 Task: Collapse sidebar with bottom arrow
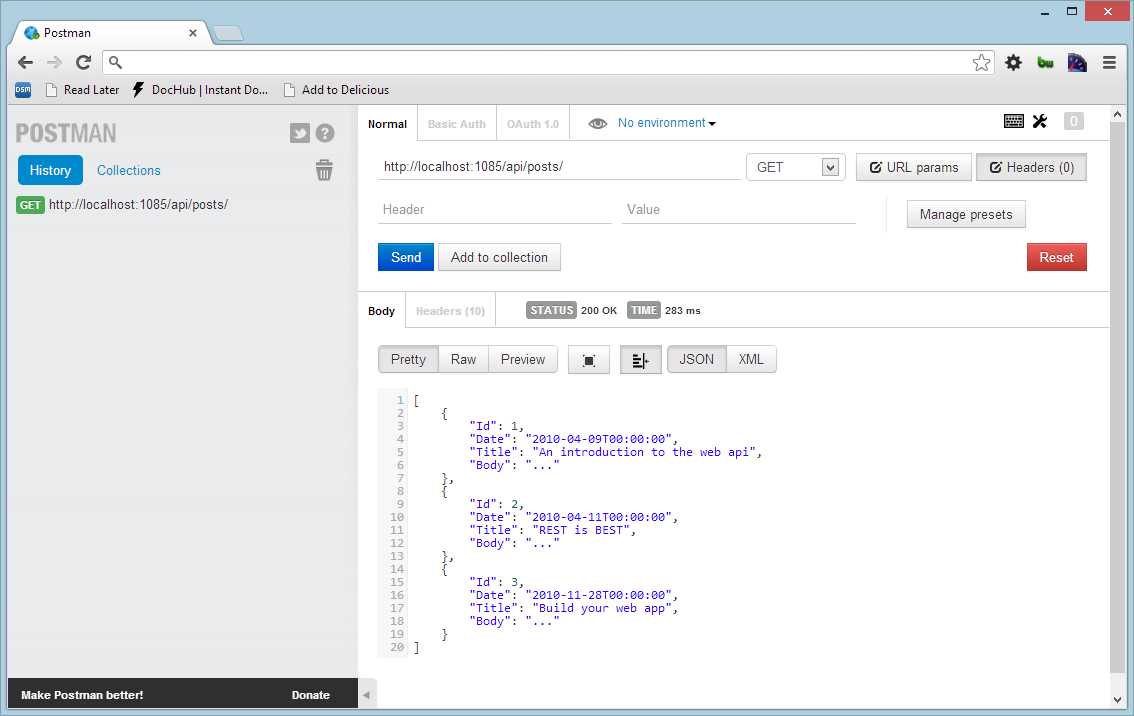point(366,695)
